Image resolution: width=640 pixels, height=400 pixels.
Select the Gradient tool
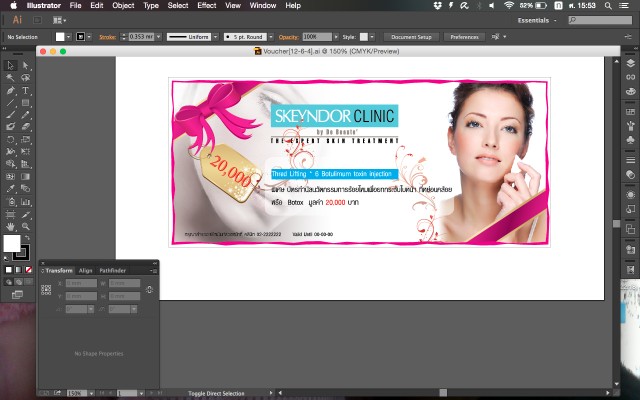click(x=26, y=177)
